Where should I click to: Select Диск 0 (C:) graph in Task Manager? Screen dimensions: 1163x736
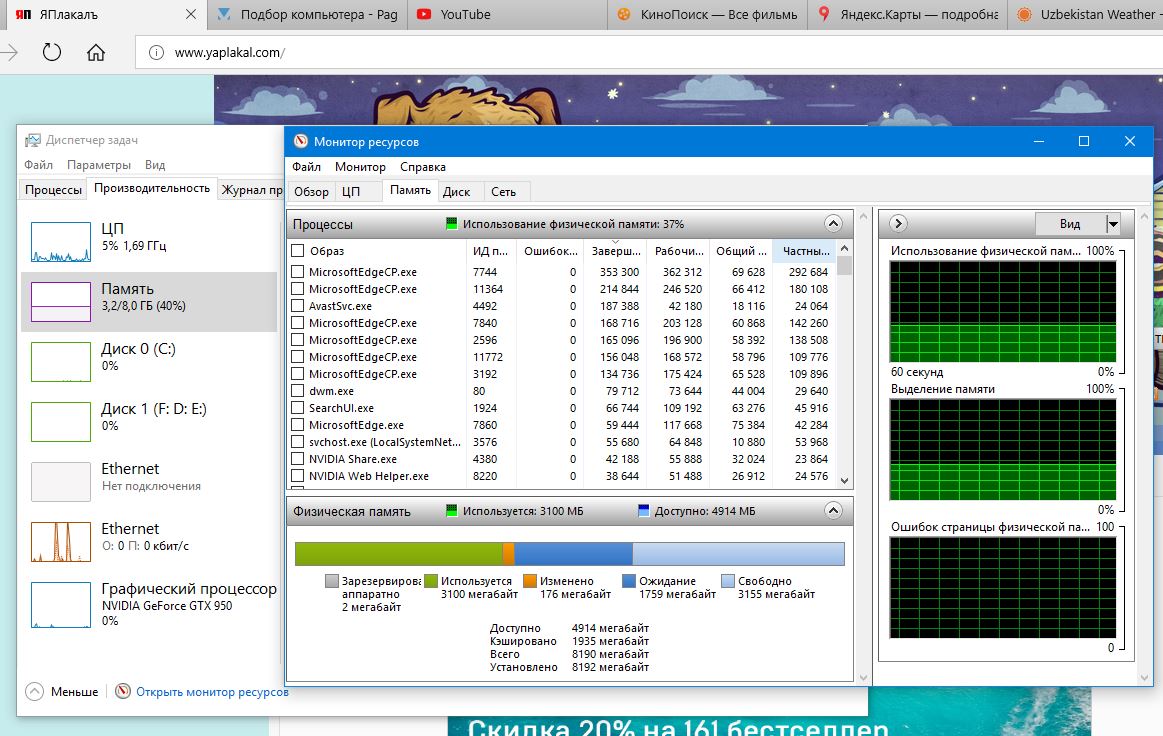pos(60,361)
